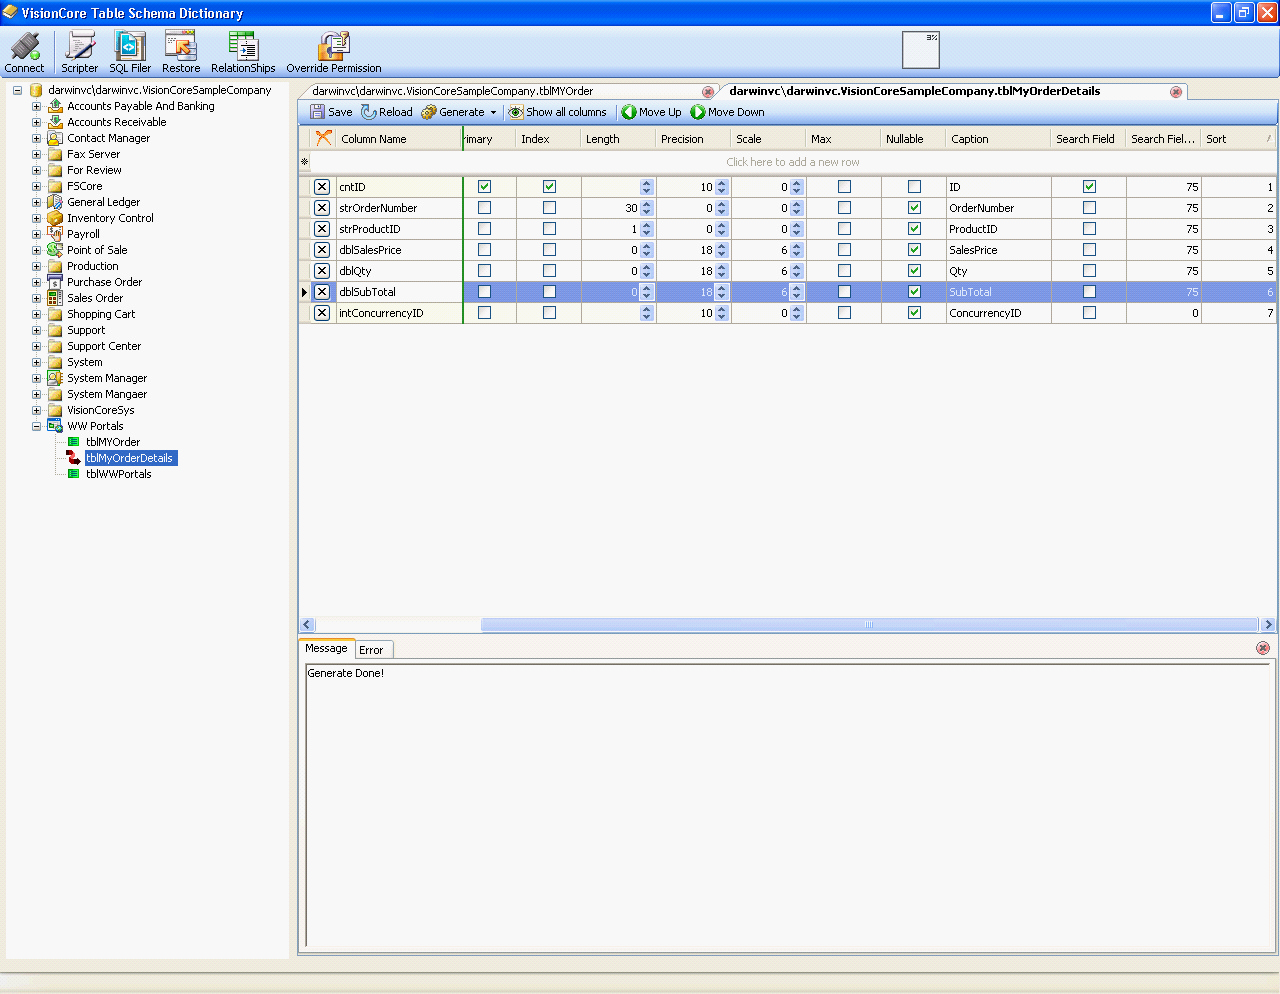Expand Accounts Payable And Banking node
Viewport: 1280px width, 994px height.
pos(36,106)
